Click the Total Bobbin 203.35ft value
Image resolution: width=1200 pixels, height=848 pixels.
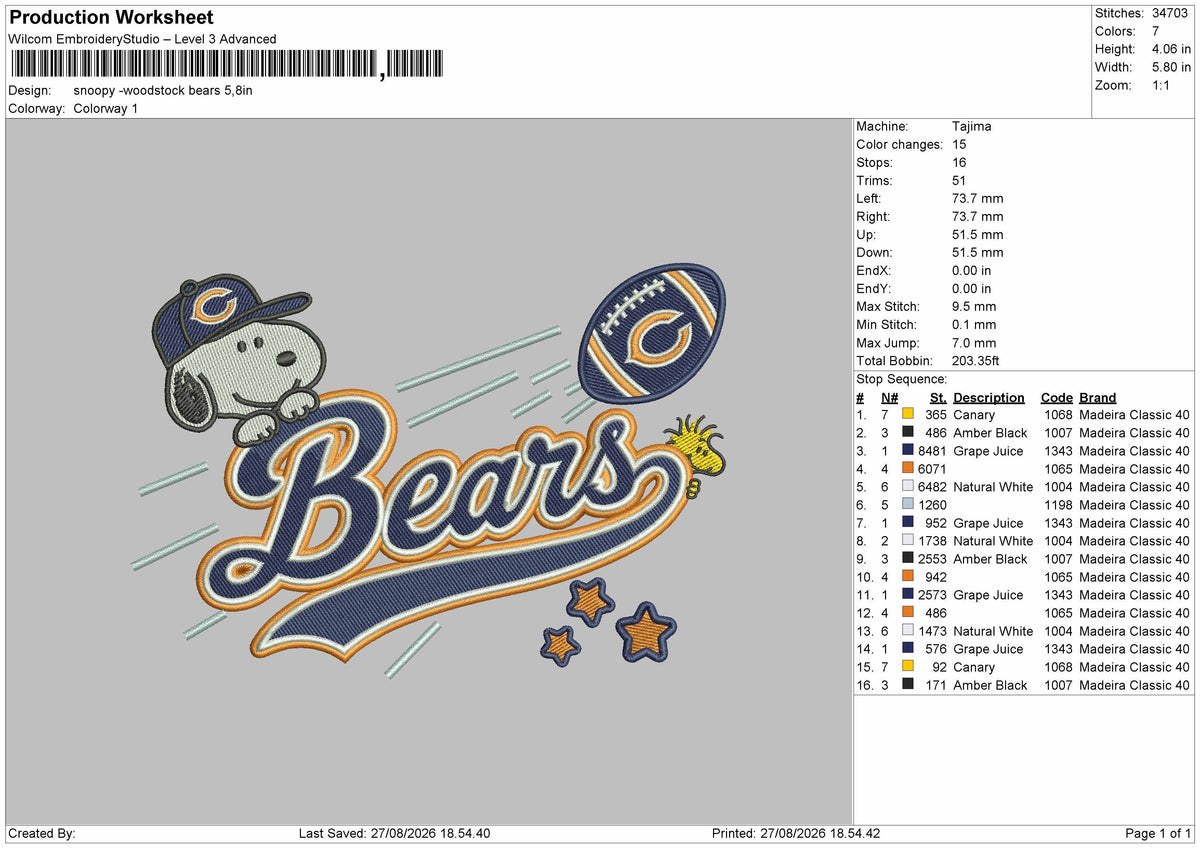976,361
